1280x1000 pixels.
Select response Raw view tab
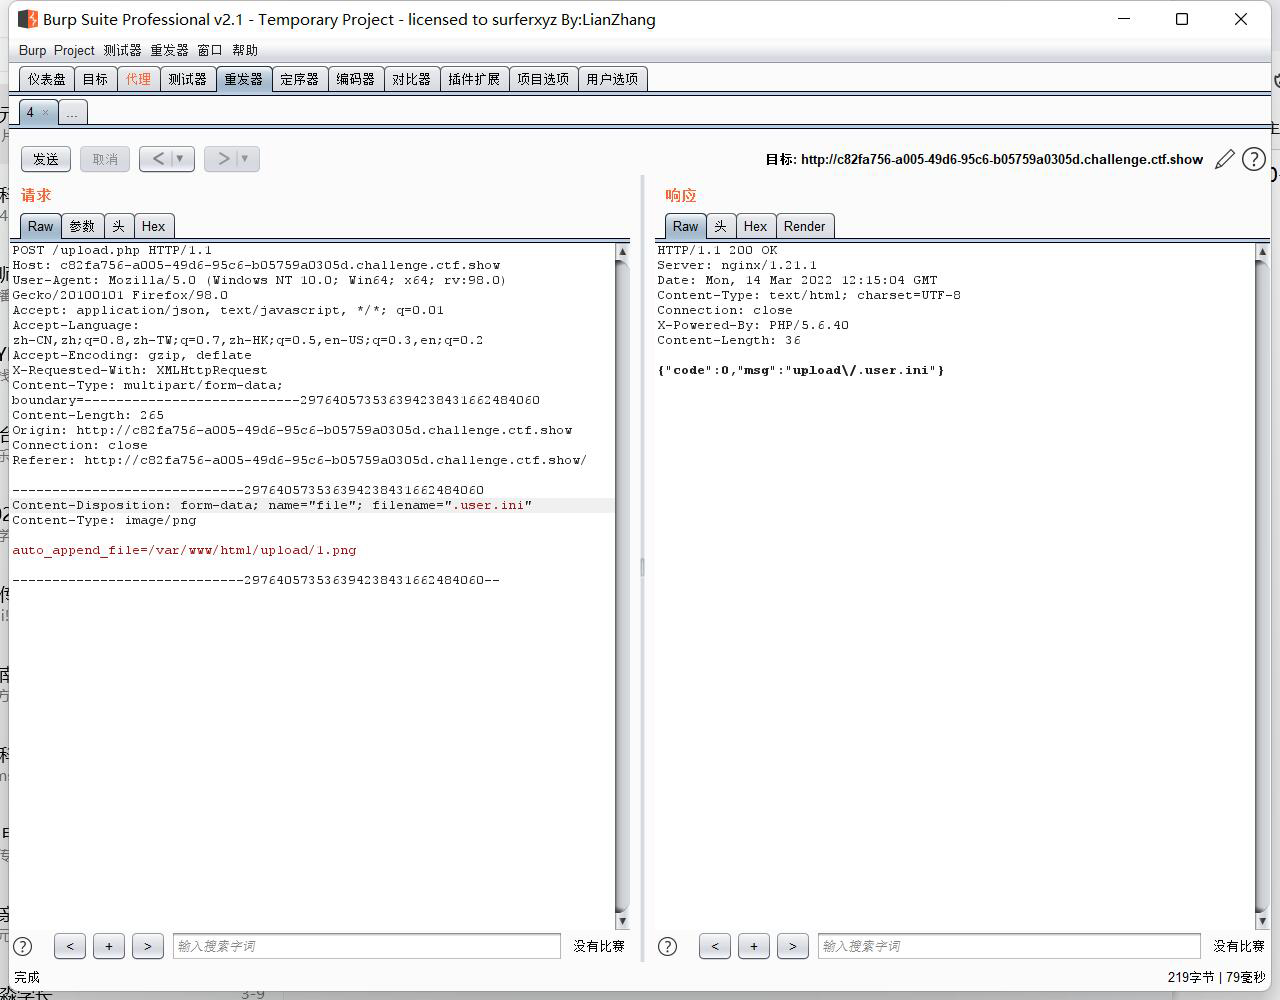coord(686,226)
